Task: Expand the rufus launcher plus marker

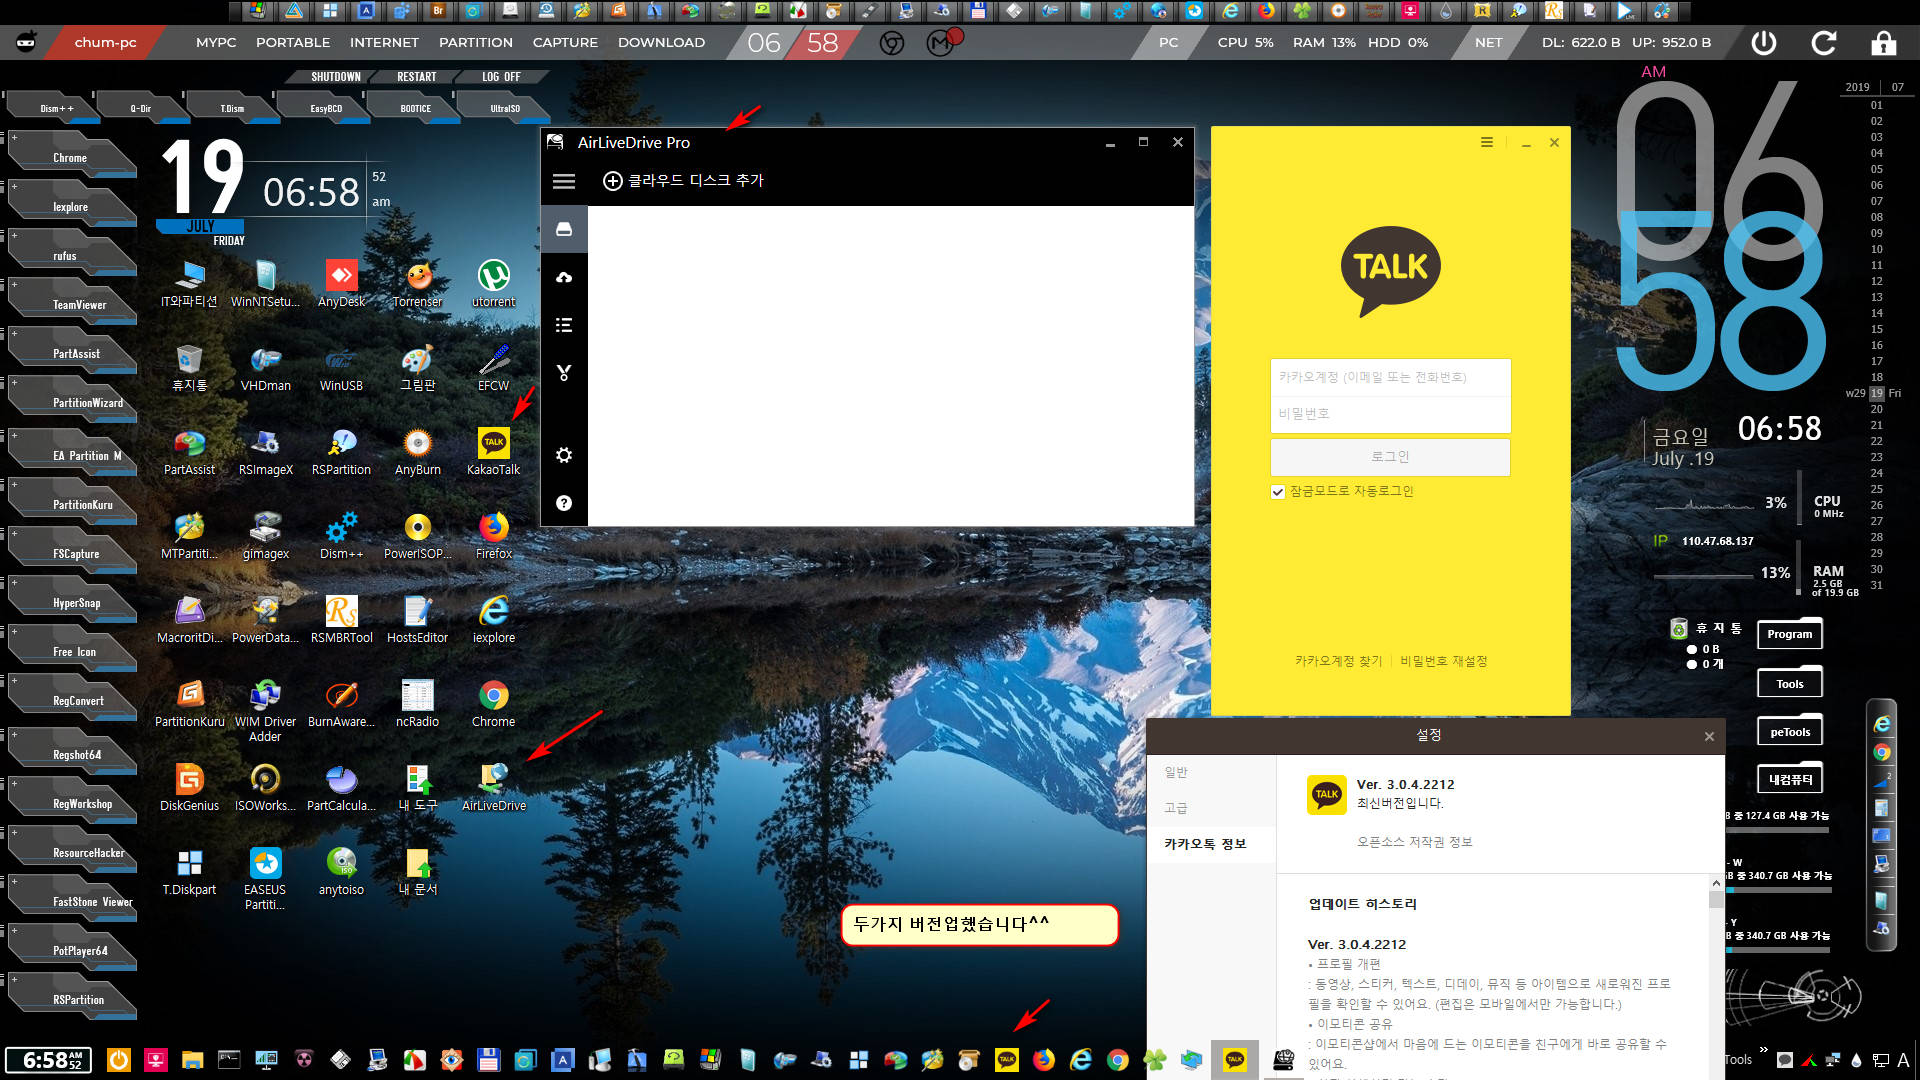Action: [x=14, y=236]
